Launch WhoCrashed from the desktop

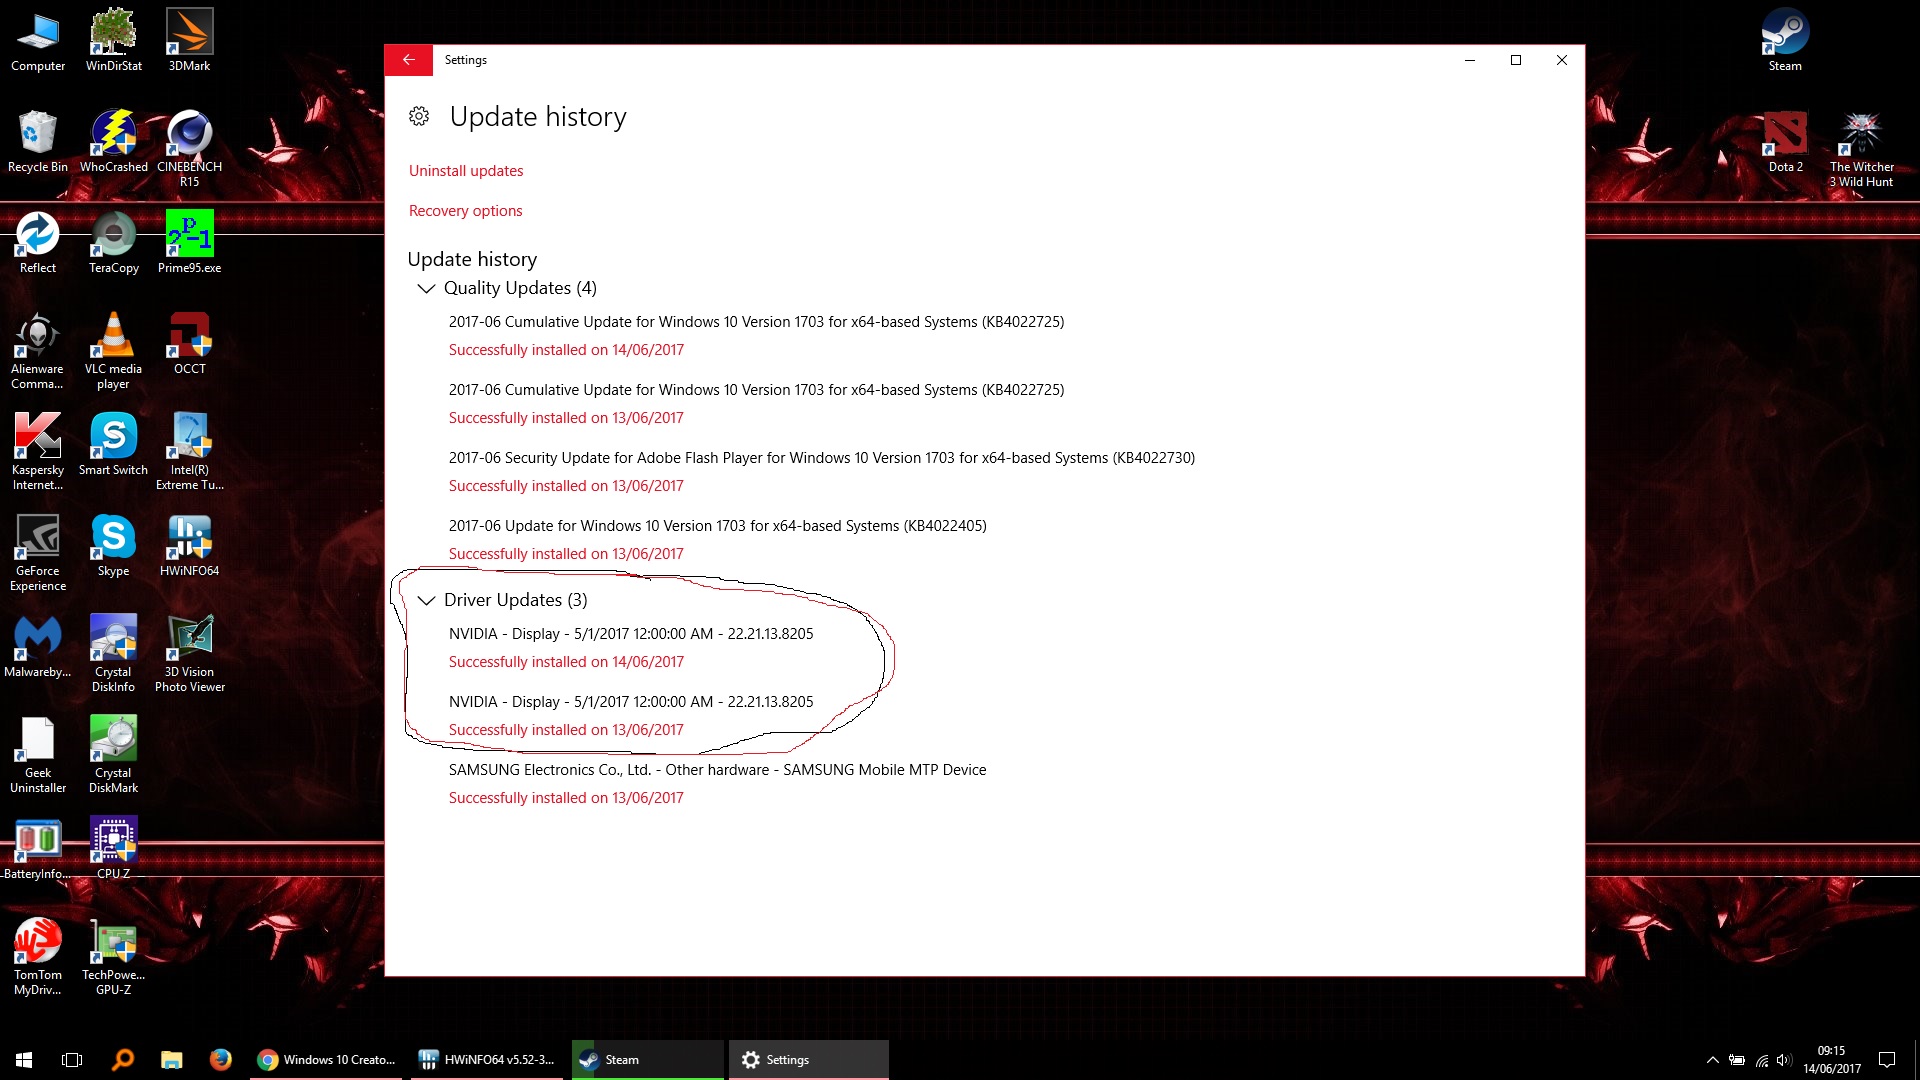coord(114,142)
